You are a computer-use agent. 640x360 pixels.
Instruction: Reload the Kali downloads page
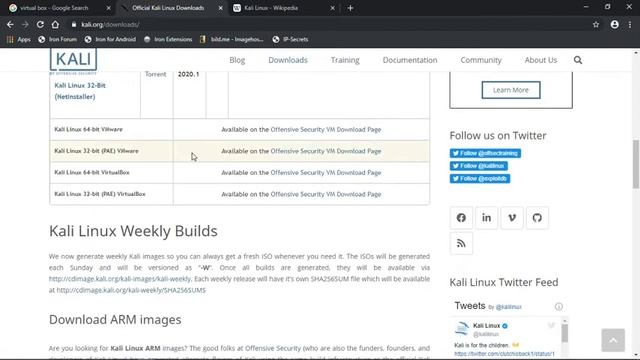coord(40,24)
